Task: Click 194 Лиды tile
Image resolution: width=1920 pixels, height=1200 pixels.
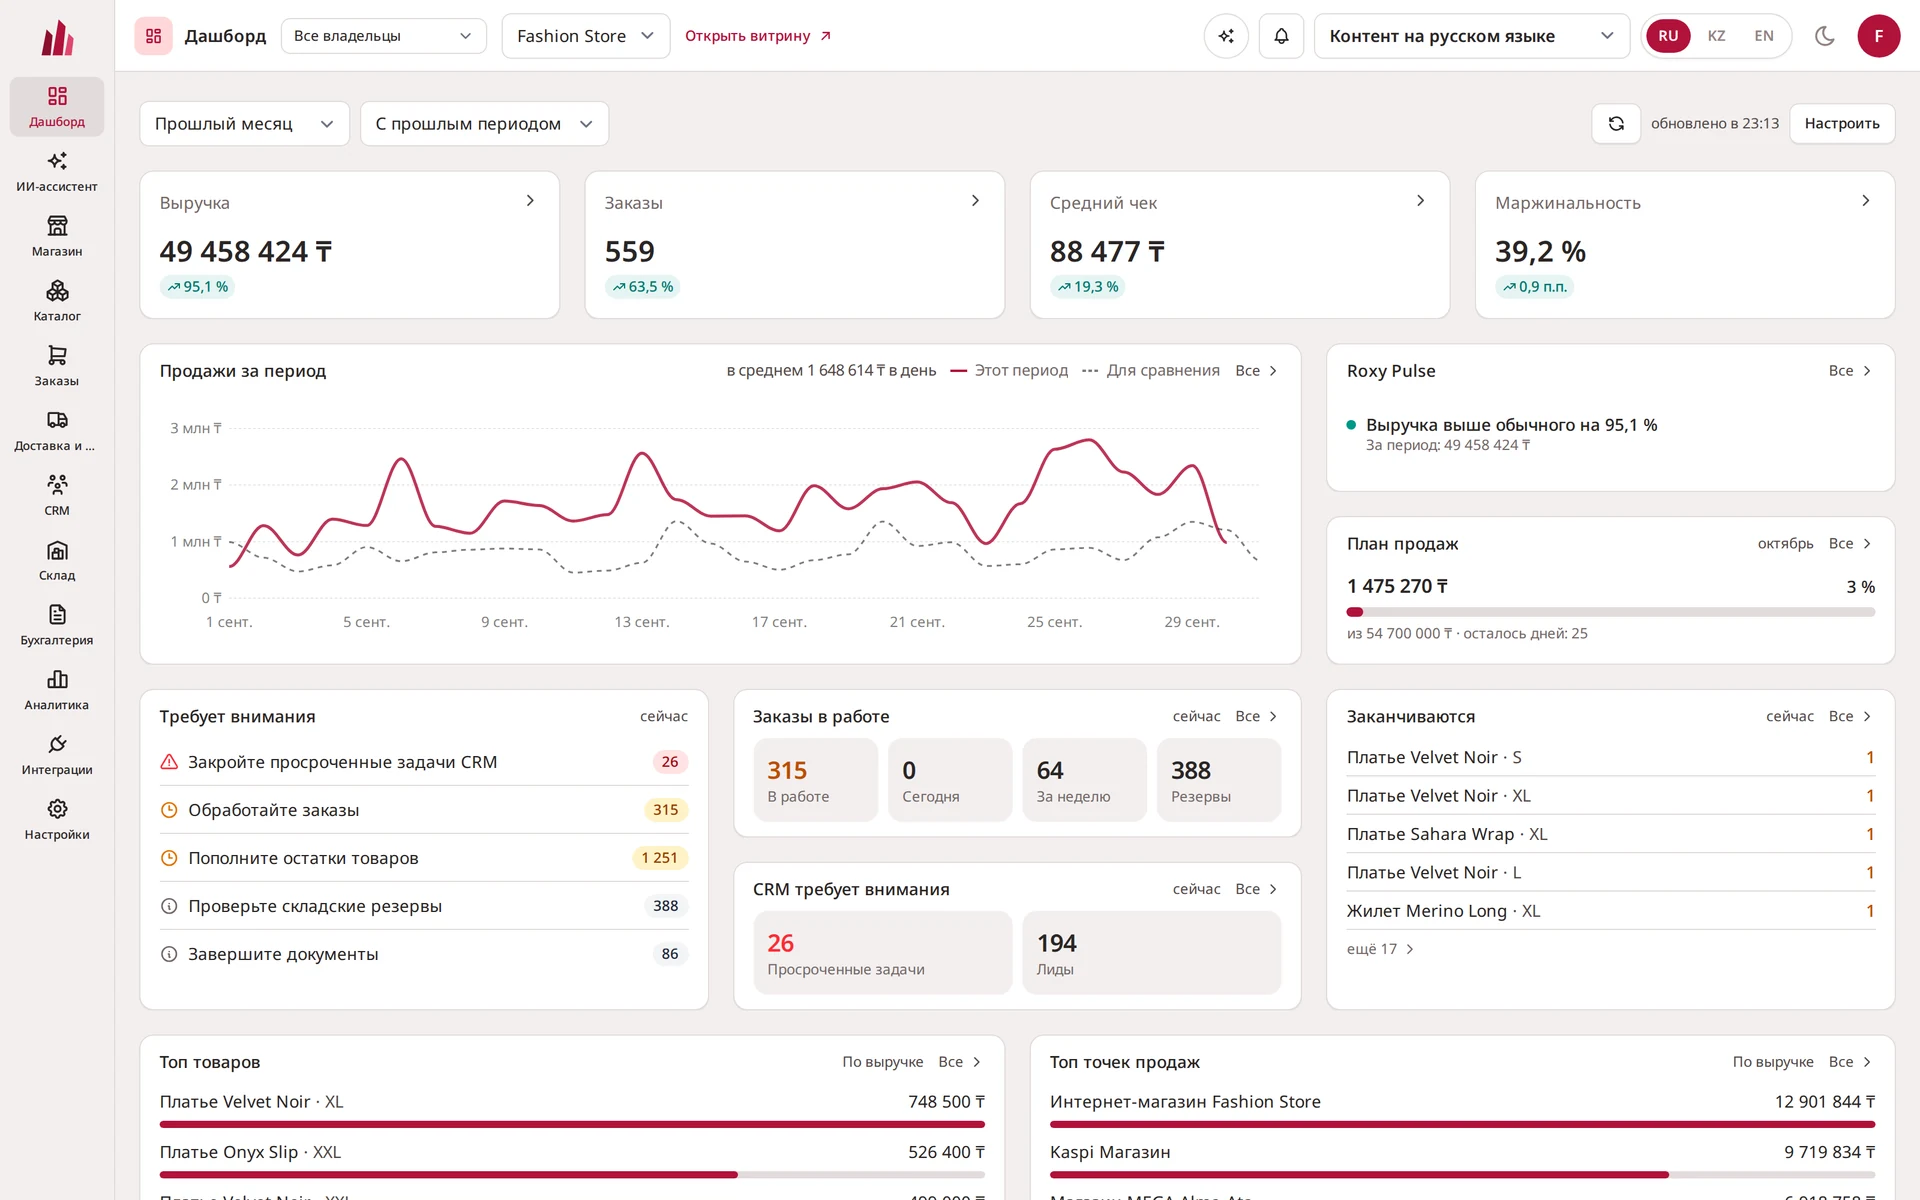Action: (1151, 953)
